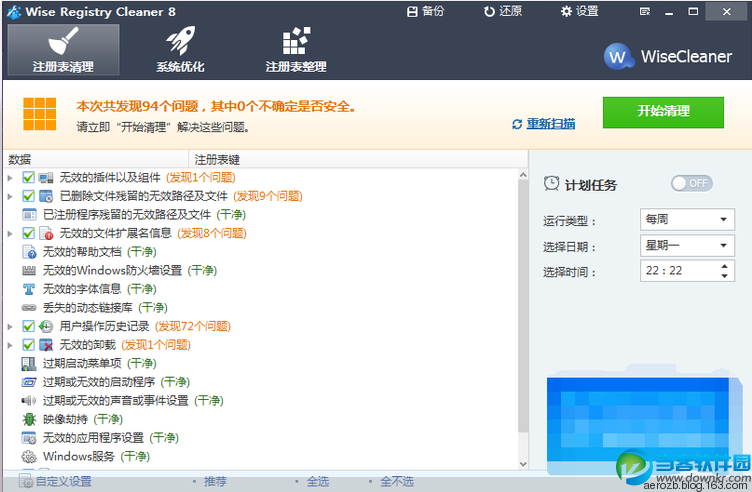Open the 运行类型 dropdown showing 每周
This screenshot has height=492, width=752.
click(x=687, y=220)
